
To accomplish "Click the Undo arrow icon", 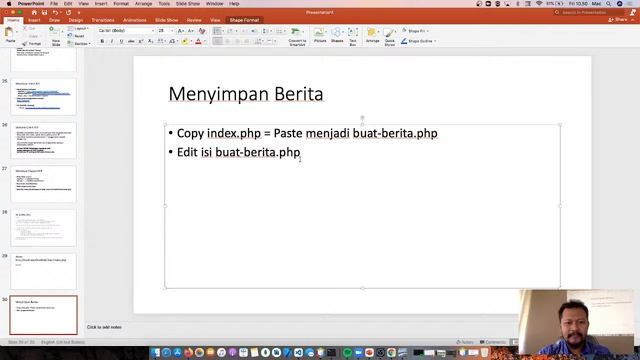I will point(55,13).
